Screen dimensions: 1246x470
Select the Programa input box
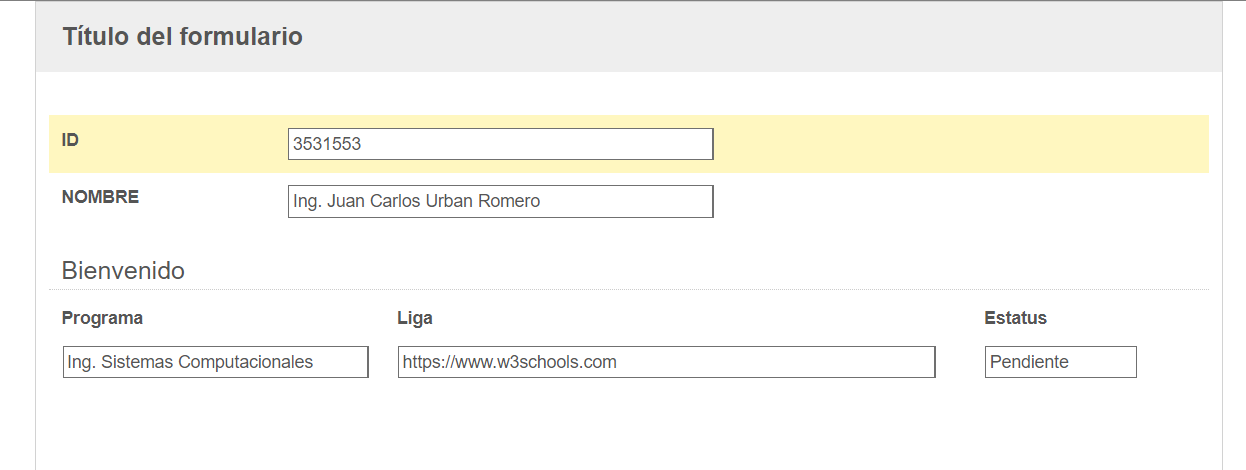point(215,362)
